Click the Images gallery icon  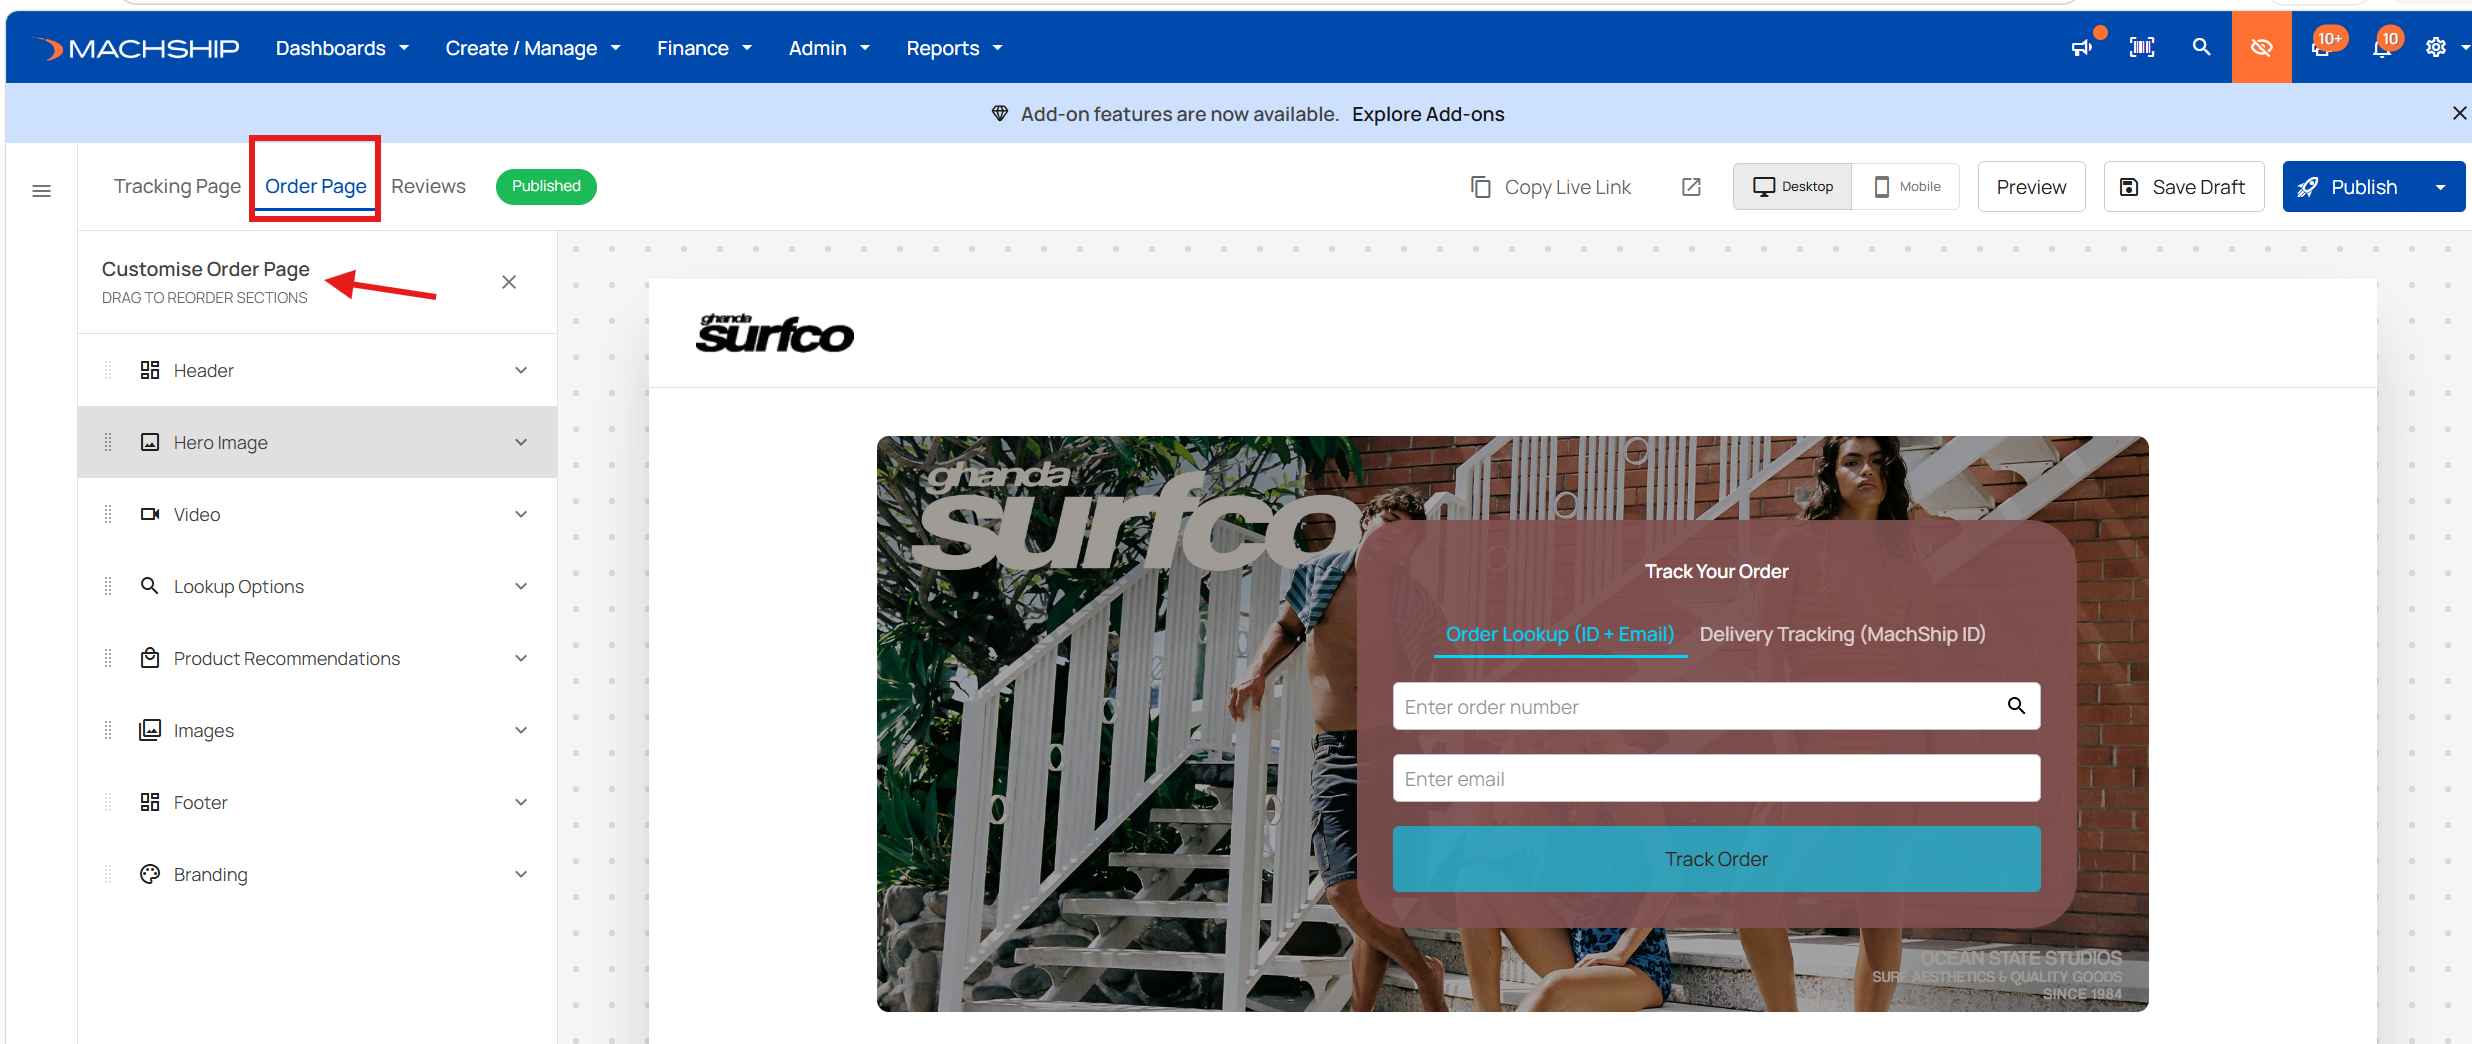[x=150, y=730]
